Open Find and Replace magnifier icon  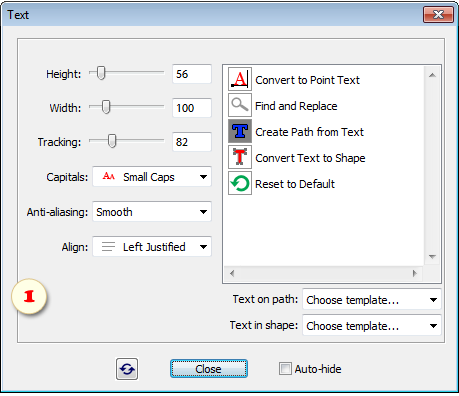[x=240, y=105]
